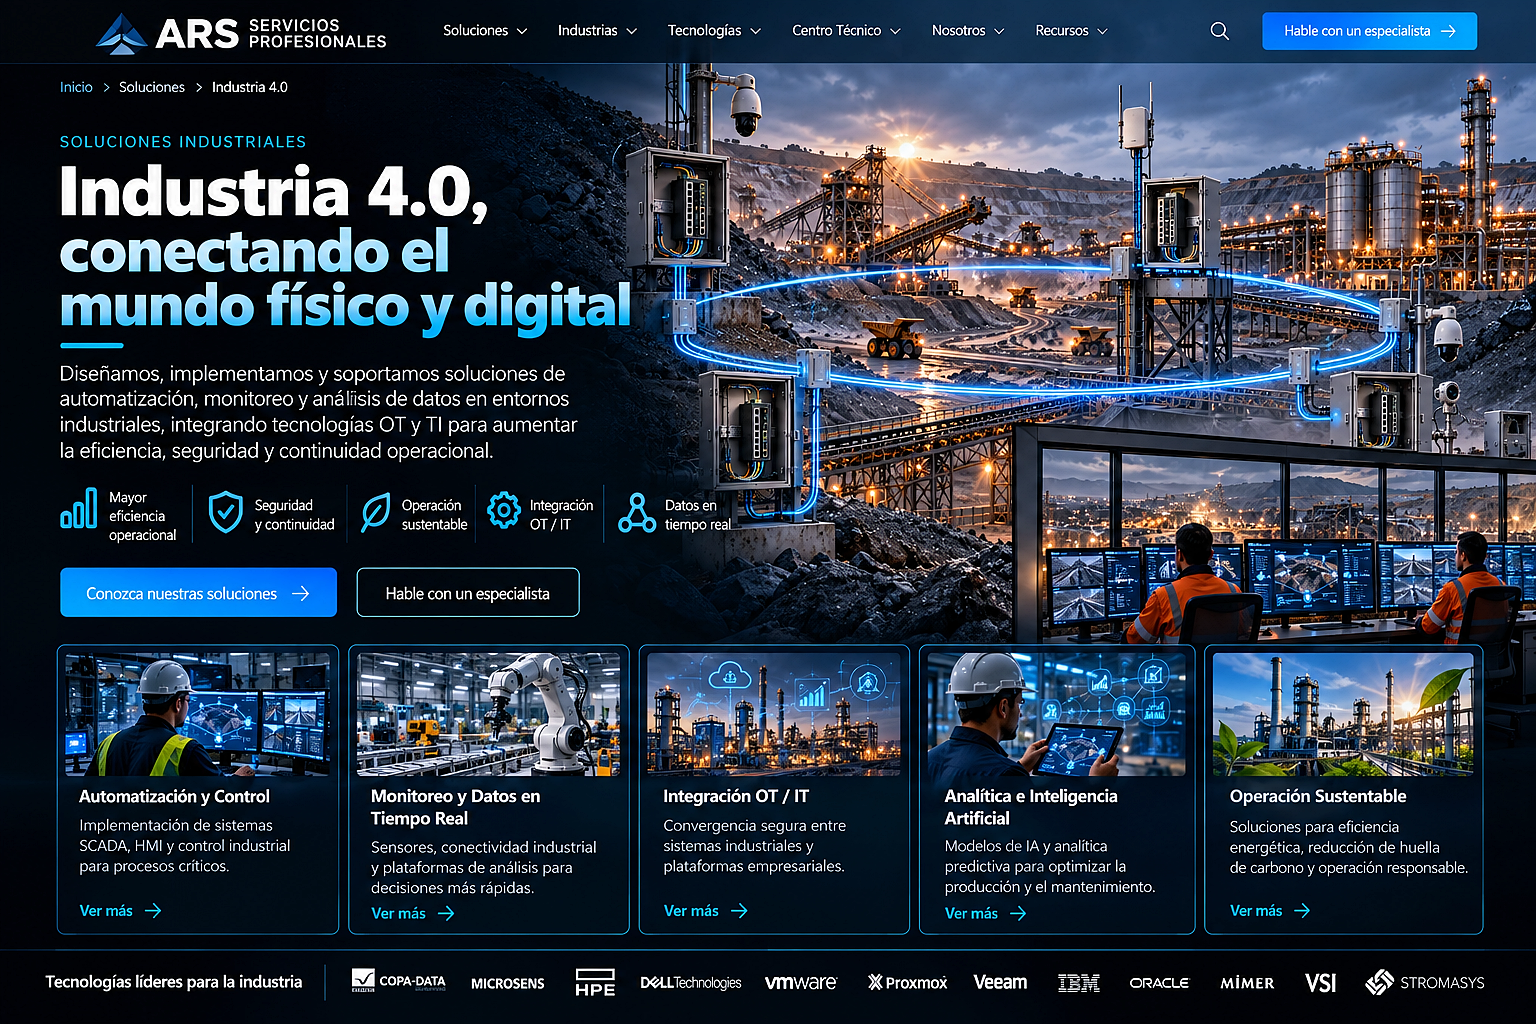Expand the Soluciones dropdown menu

coord(485,31)
